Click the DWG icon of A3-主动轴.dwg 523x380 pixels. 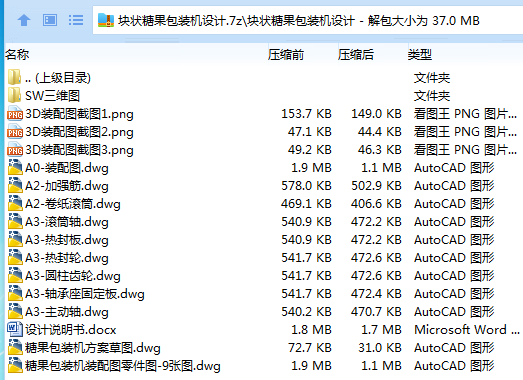(15, 311)
